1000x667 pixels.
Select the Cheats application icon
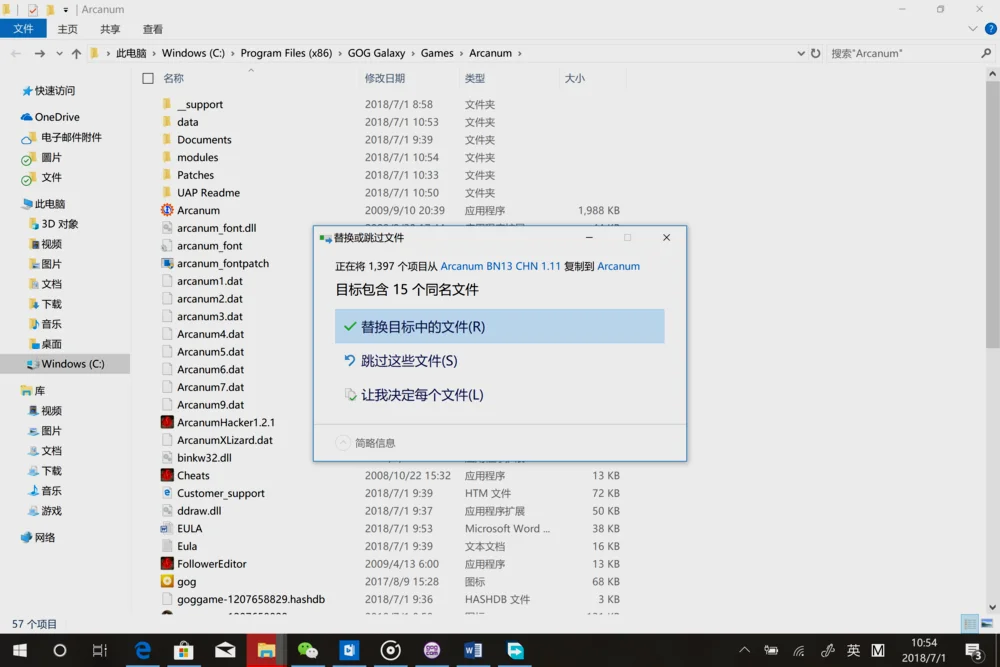pos(167,475)
